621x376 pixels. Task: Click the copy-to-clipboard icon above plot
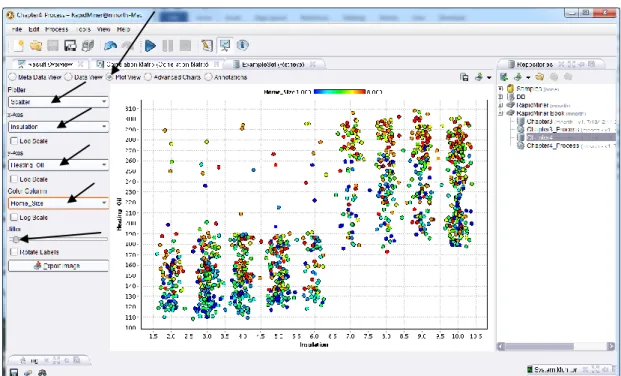point(465,77)
